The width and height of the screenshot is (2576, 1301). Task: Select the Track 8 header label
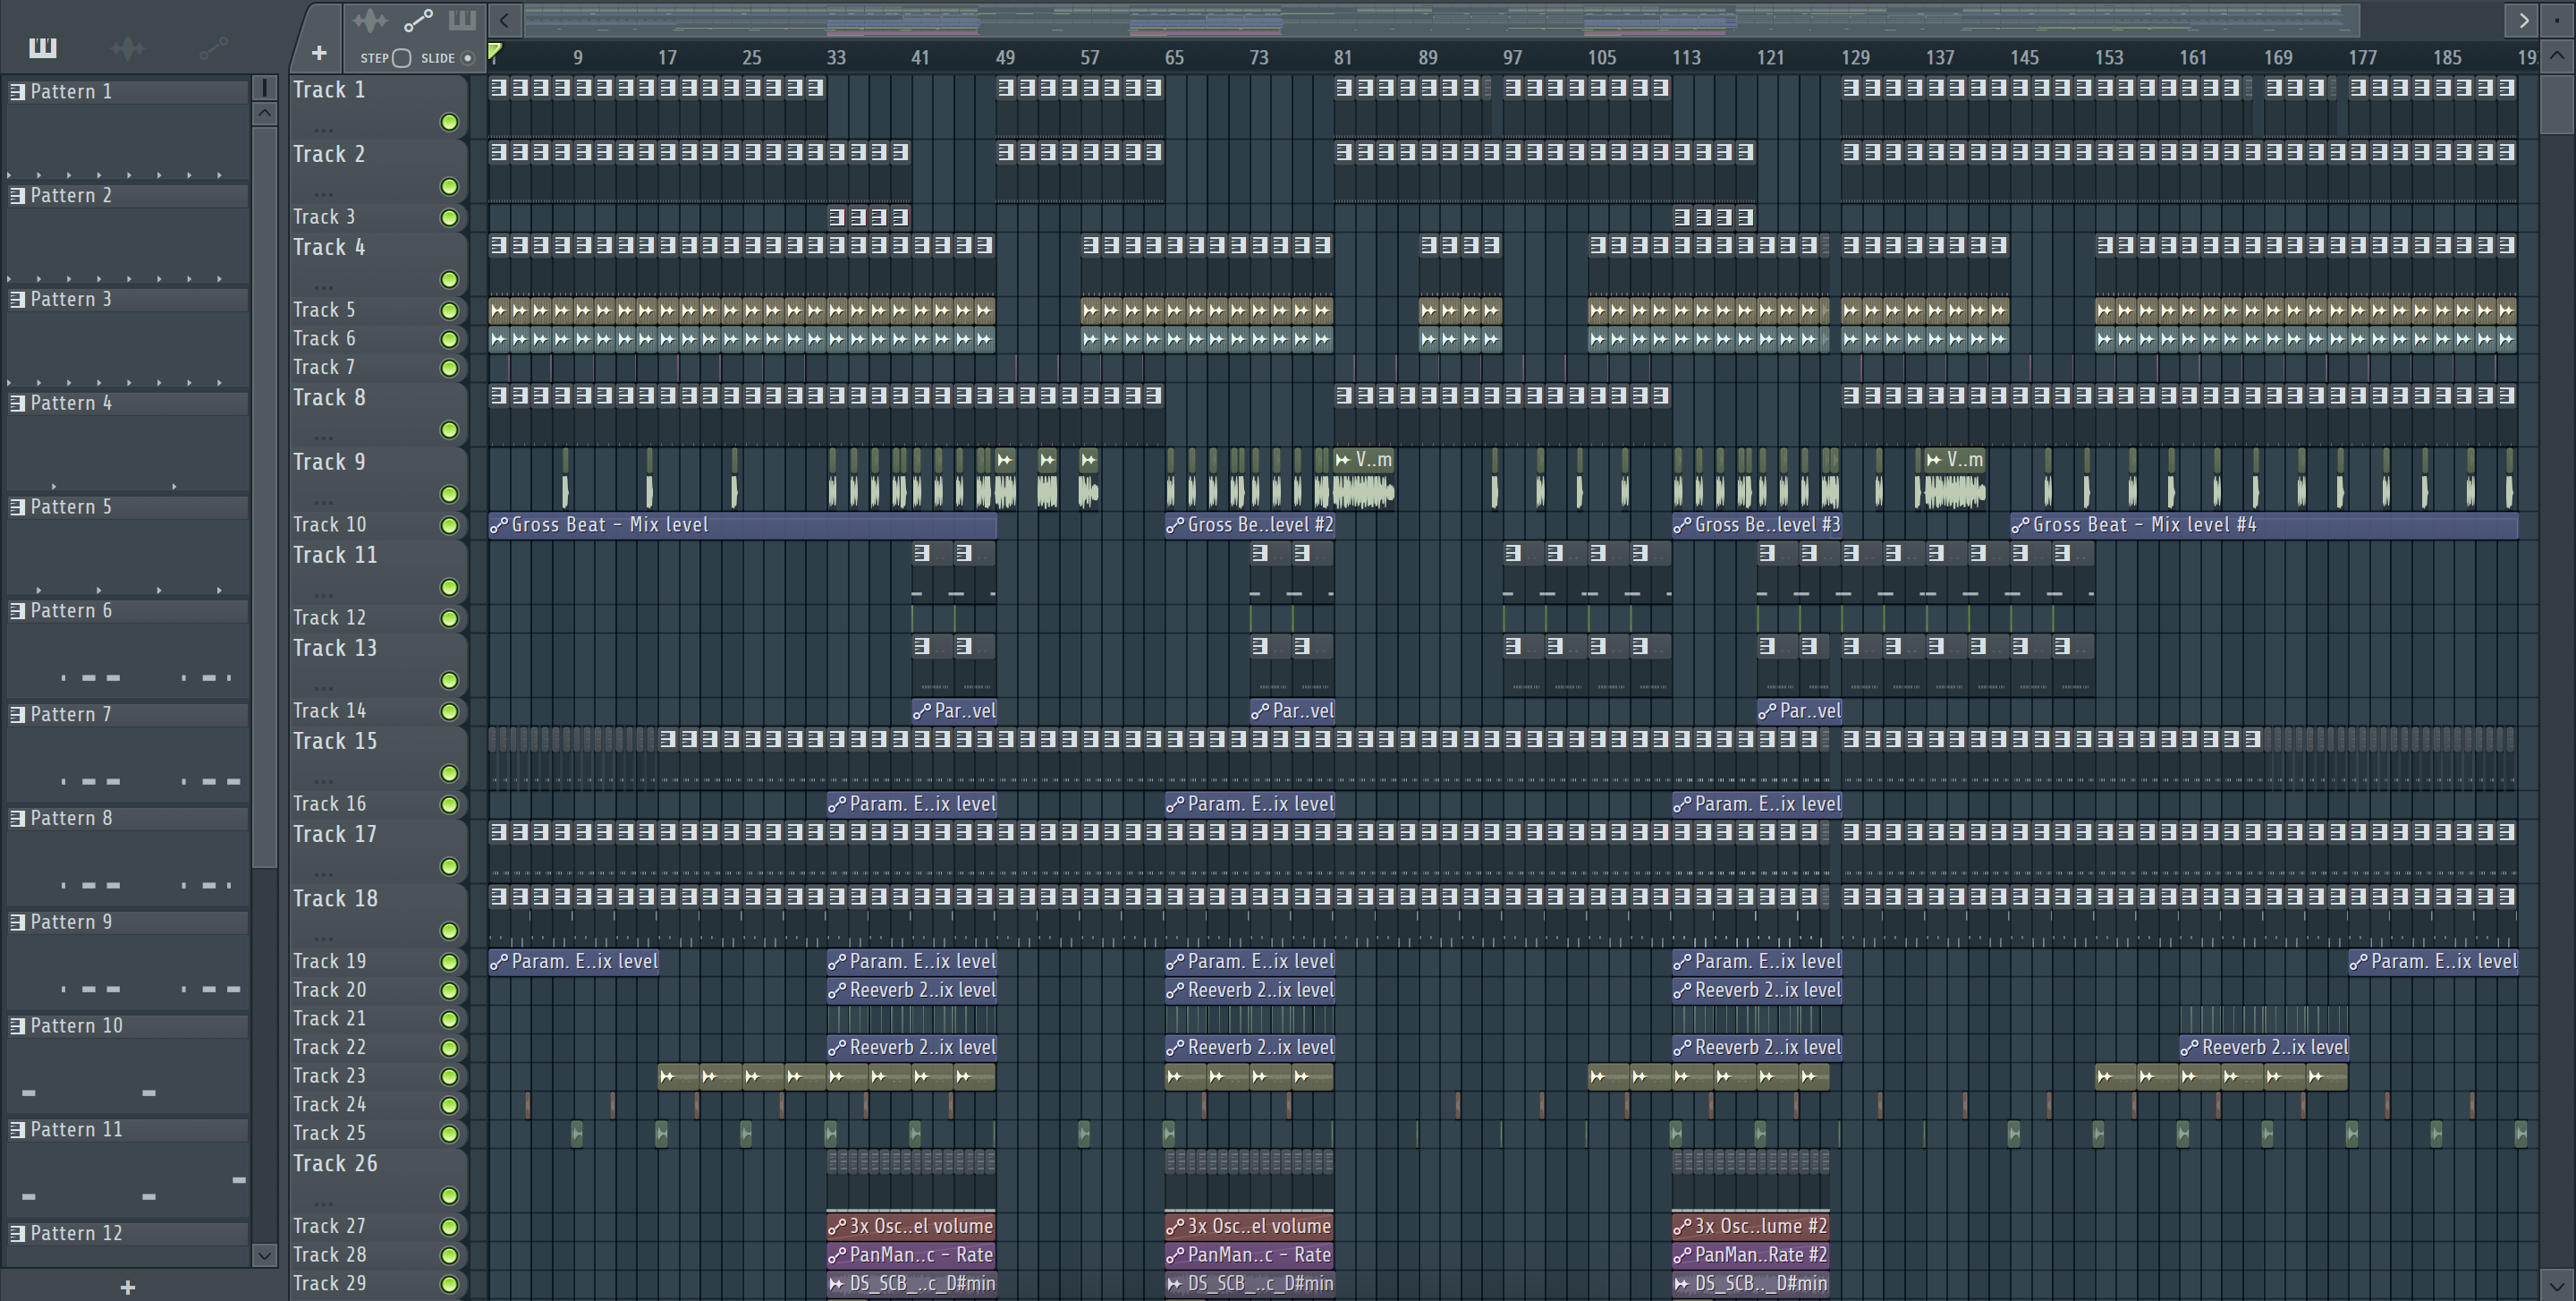[329, 398]
